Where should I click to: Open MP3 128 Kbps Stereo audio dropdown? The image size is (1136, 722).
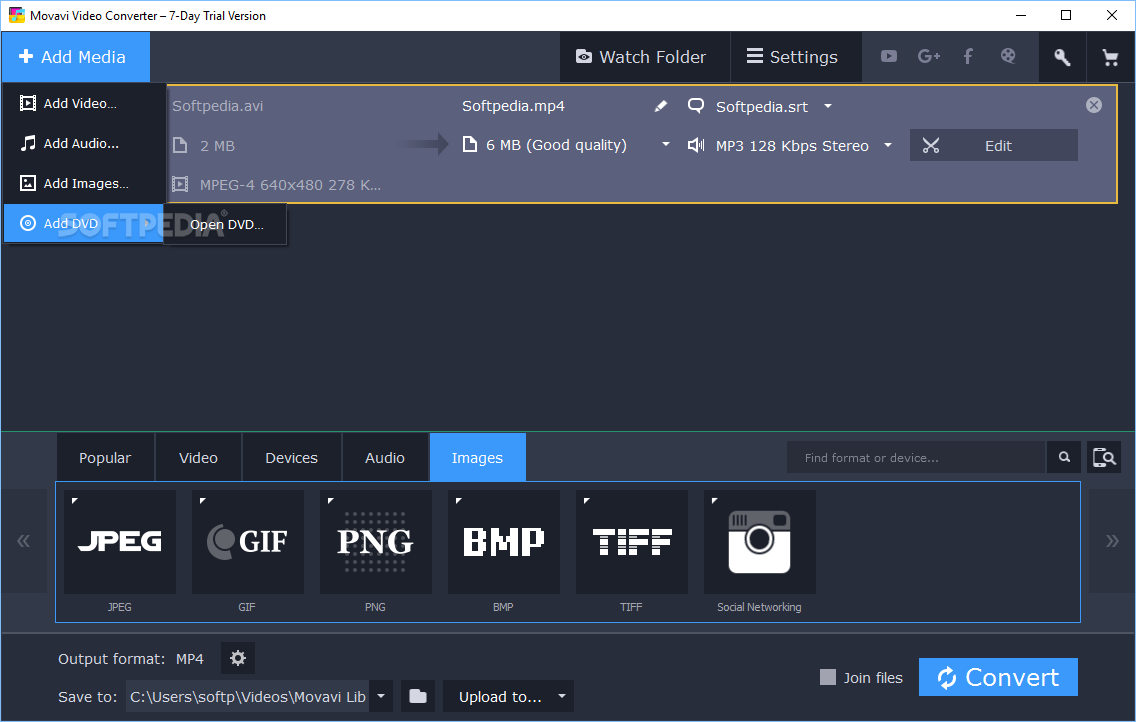pos(888,146)
